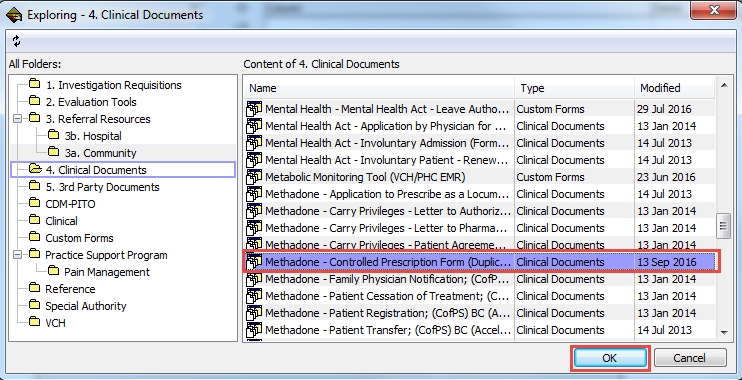
Task: Select Mental Health Act - Involuntary Patient Renewal row
Action: point(479,160)
